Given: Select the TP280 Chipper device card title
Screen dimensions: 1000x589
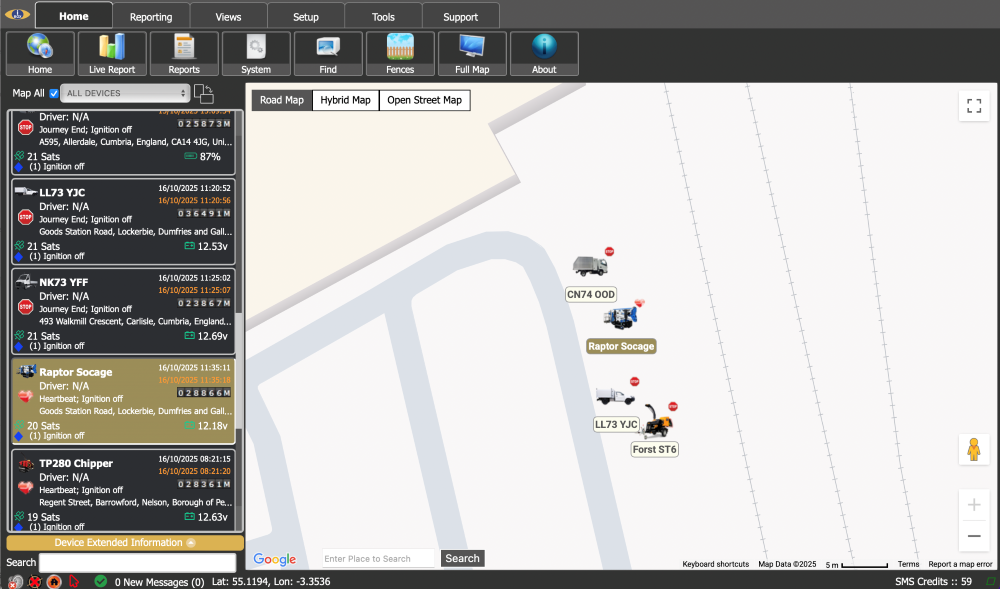Looking at the screenshot, I should pos(76,463).
